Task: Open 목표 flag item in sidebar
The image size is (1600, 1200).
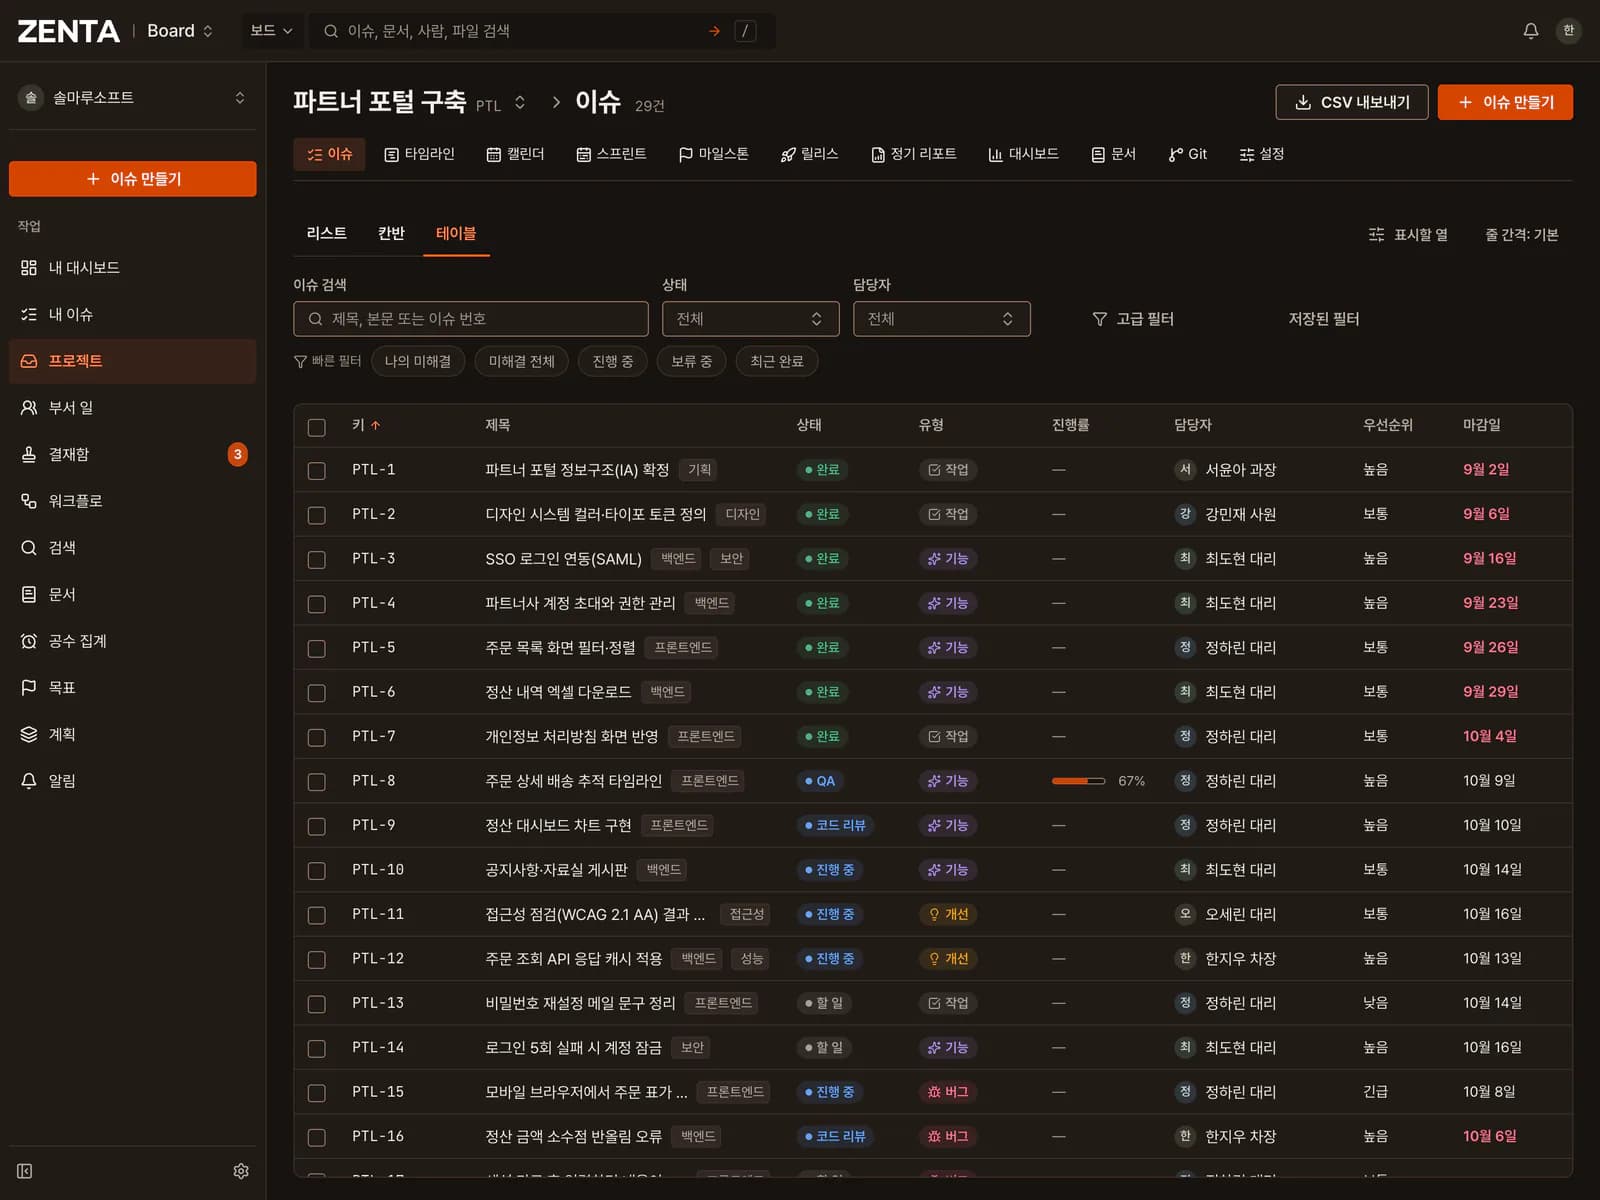Action: pyautogui.click(x=132, y=688)
